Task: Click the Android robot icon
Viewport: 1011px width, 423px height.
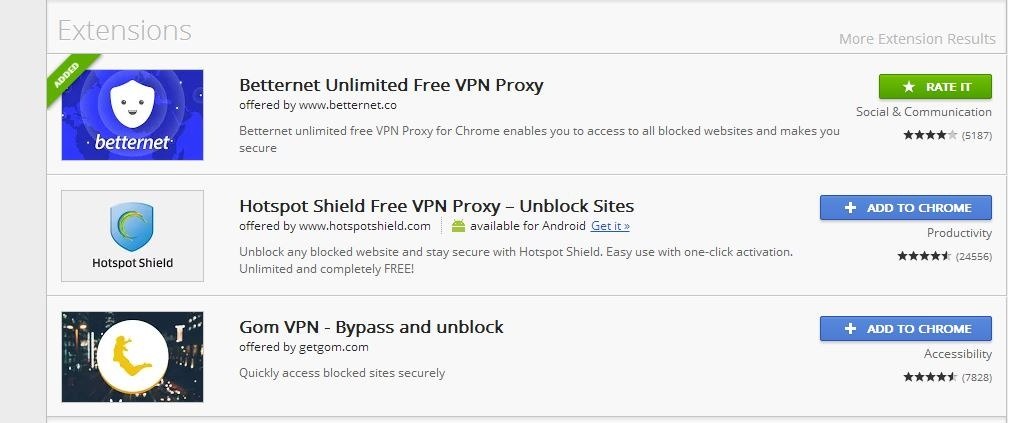Action: [x=458, y=226]
